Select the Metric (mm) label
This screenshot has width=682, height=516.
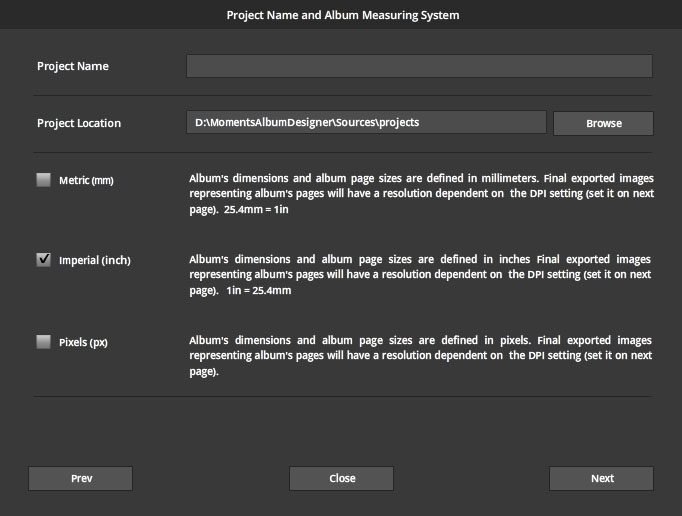point(86,180)
